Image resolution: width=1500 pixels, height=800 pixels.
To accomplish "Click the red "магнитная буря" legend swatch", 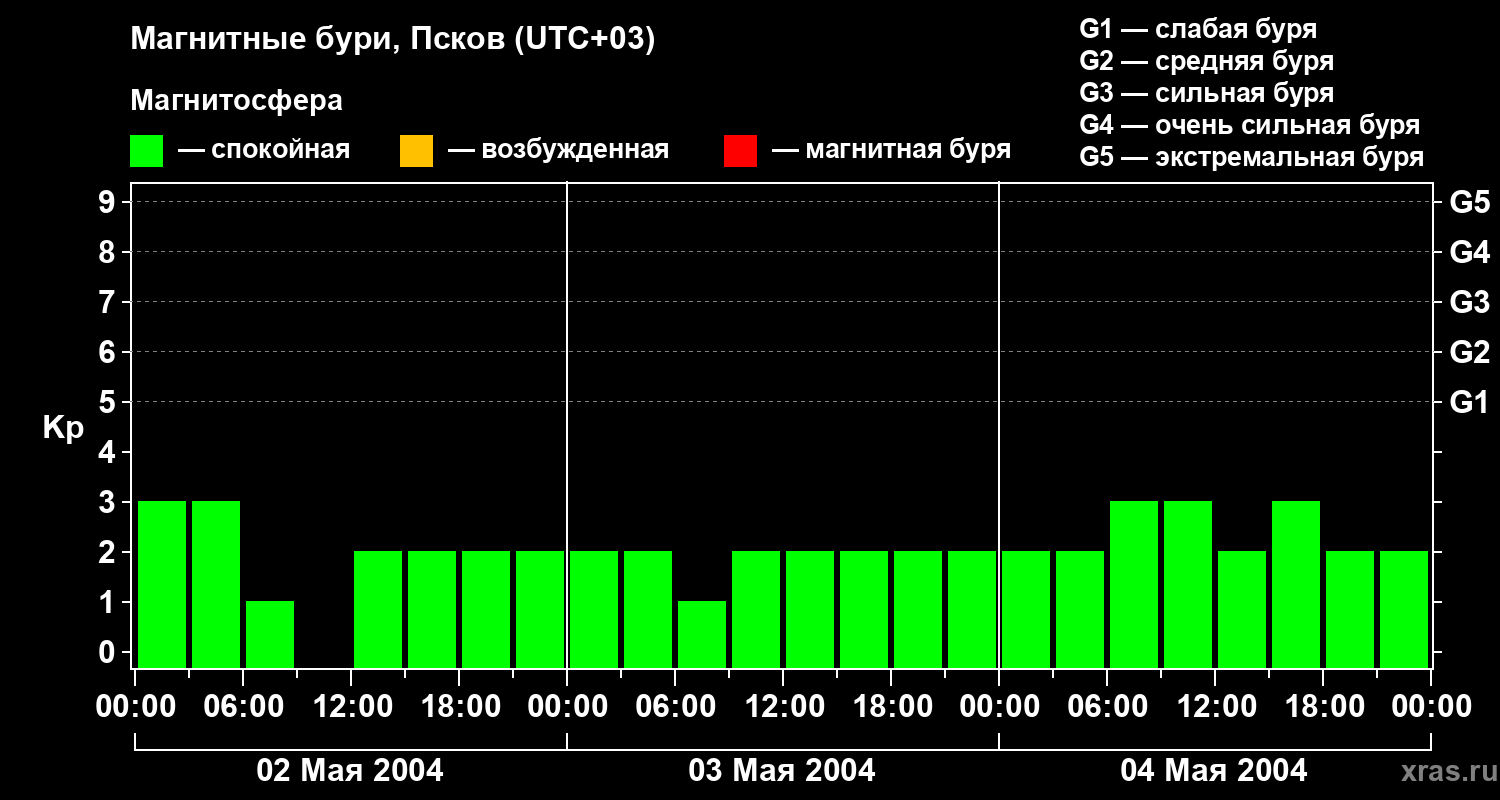I will (x=740, y=151).
